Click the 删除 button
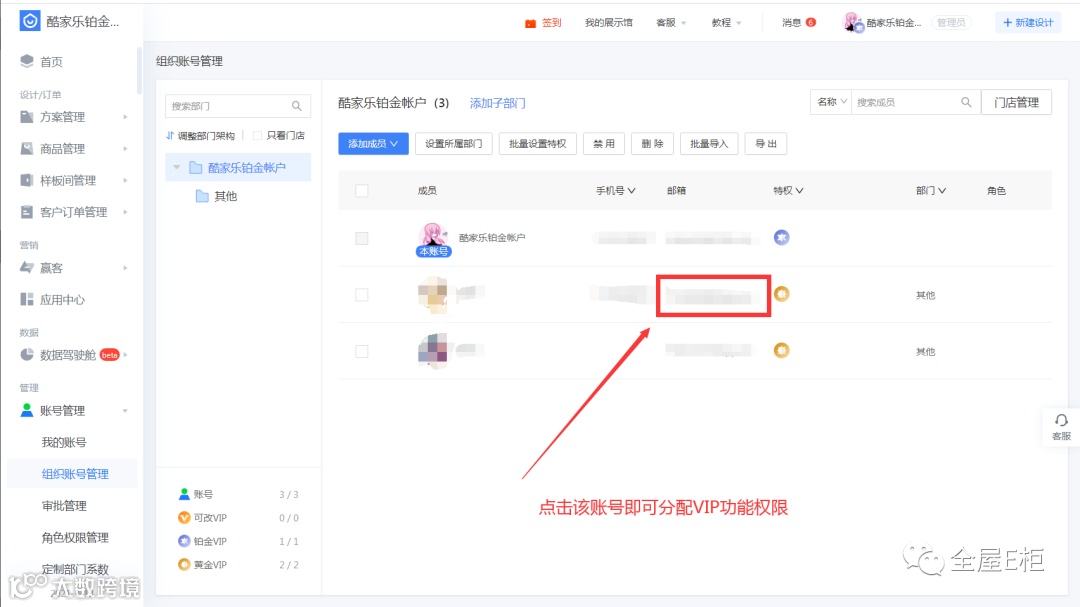Viewport: 1080px width, 607px height. pyautogui.click(x=652, y=143)
